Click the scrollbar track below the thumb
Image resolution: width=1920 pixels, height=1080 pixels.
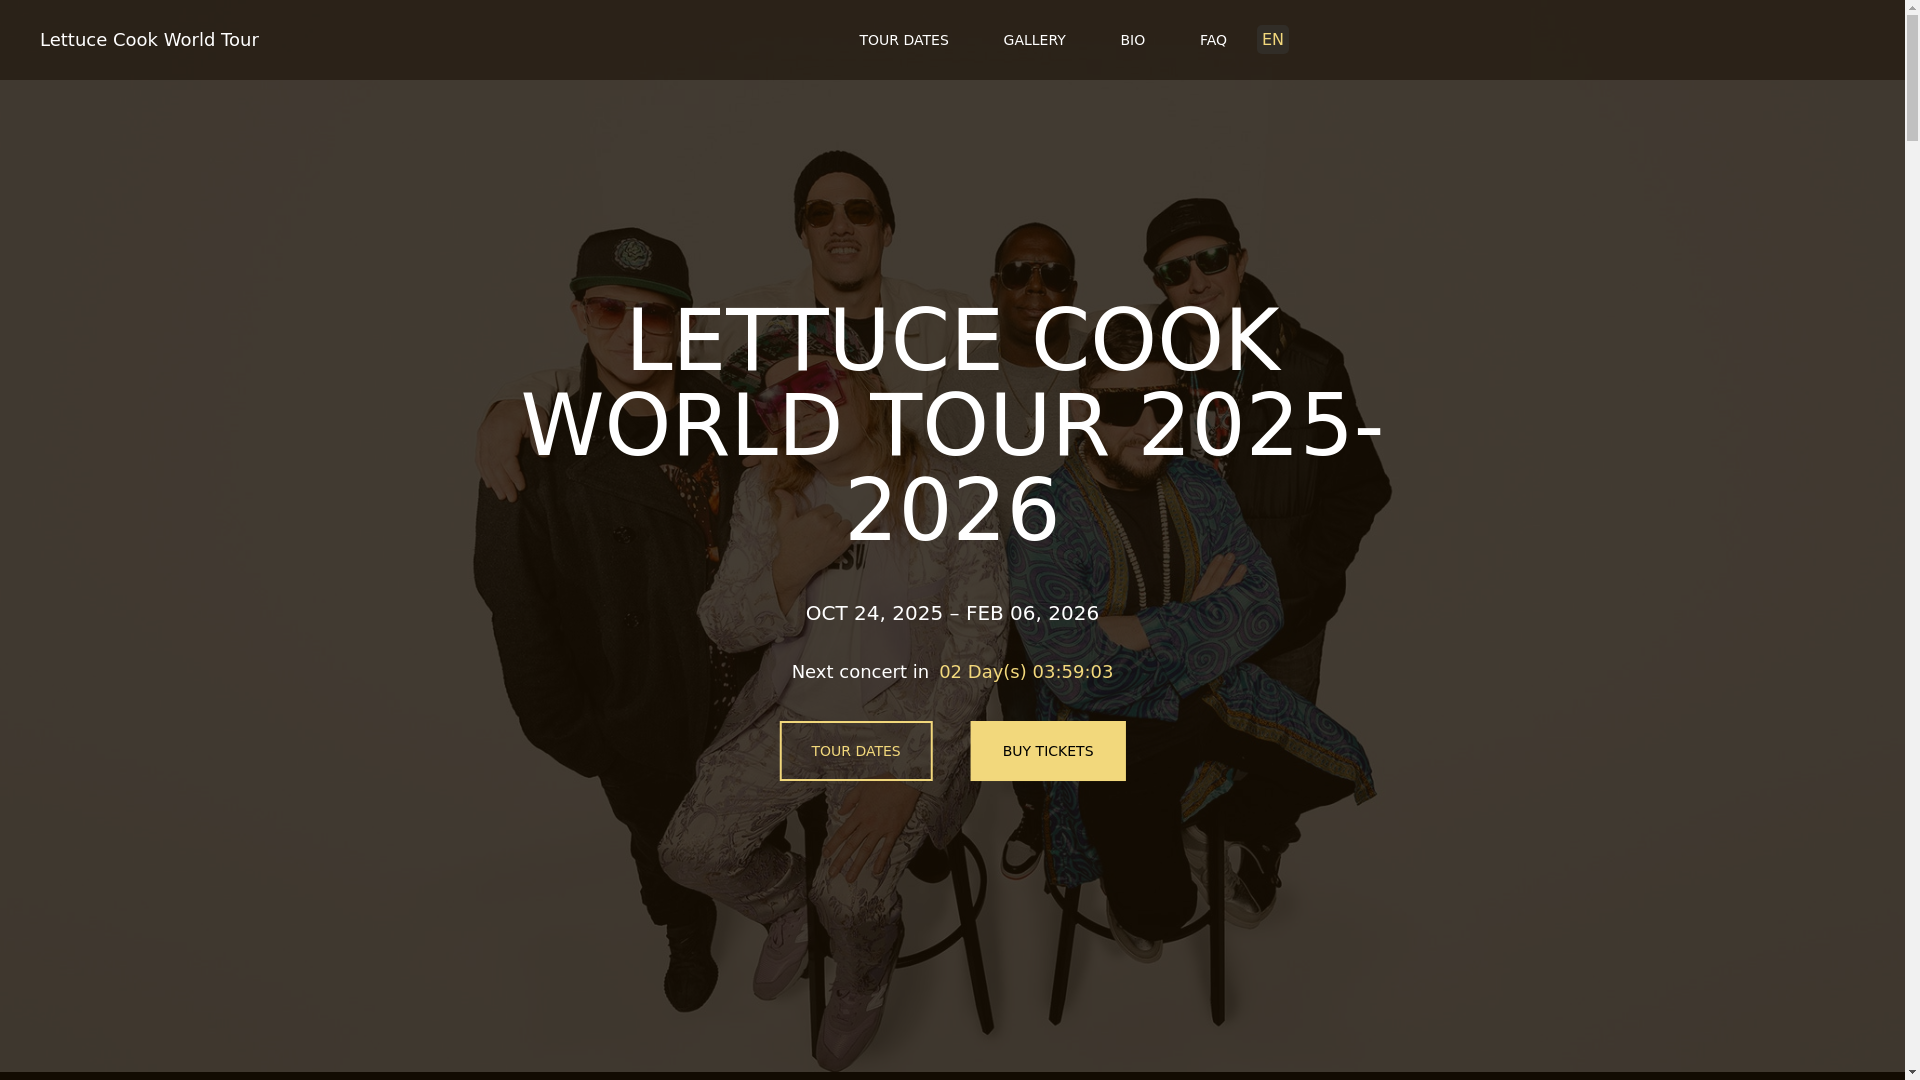point(1912,600)
